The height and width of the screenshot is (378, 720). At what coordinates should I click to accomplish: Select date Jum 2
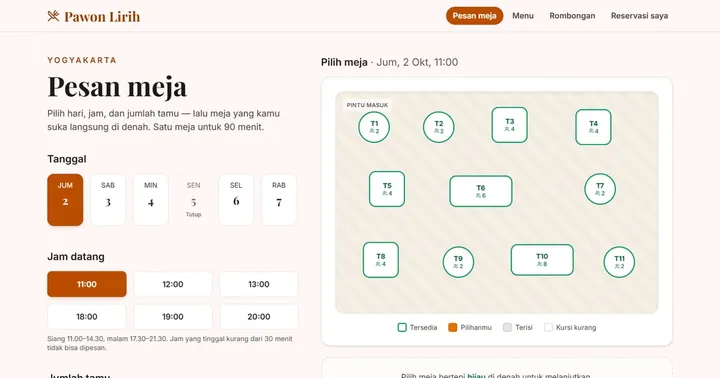65,199
